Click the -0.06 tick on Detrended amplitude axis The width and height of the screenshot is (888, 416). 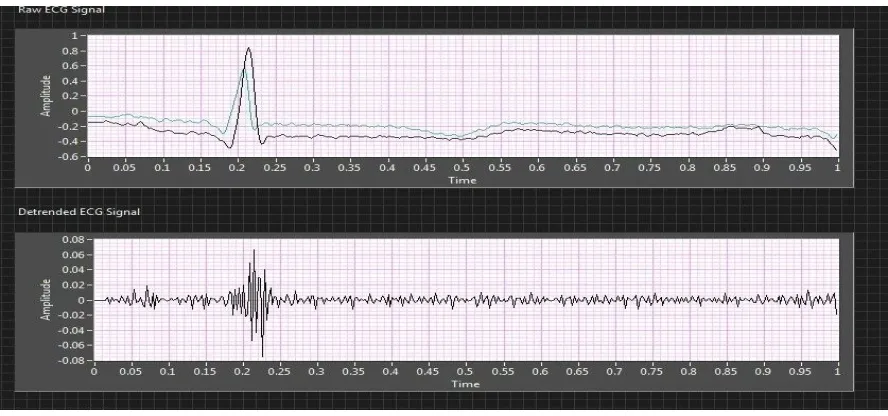pos(71,345)
